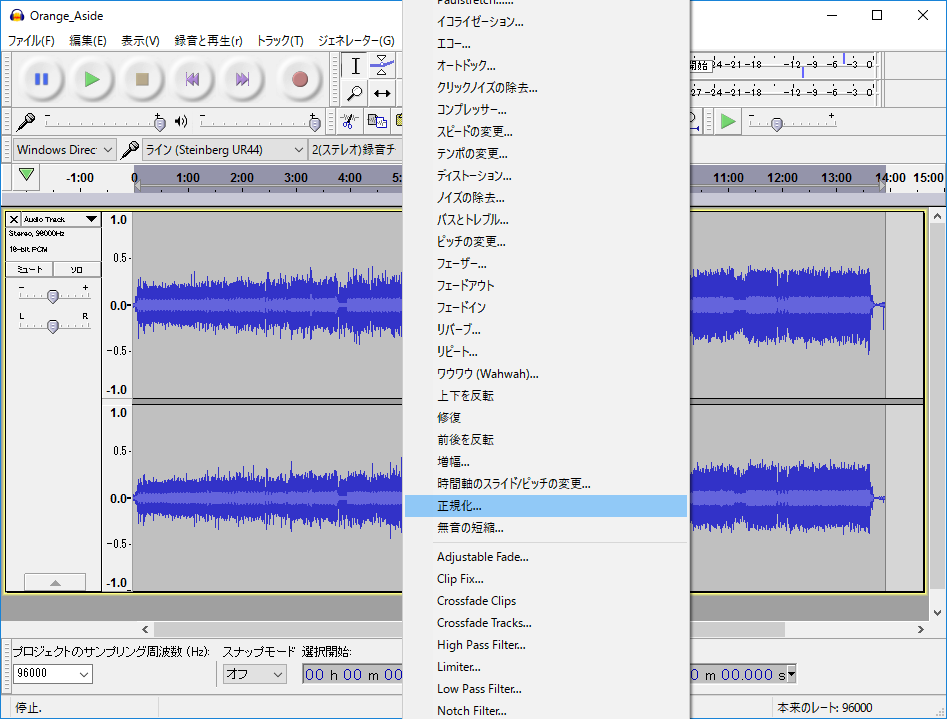Stop playback with the Stop button

[x=142, y=79]
